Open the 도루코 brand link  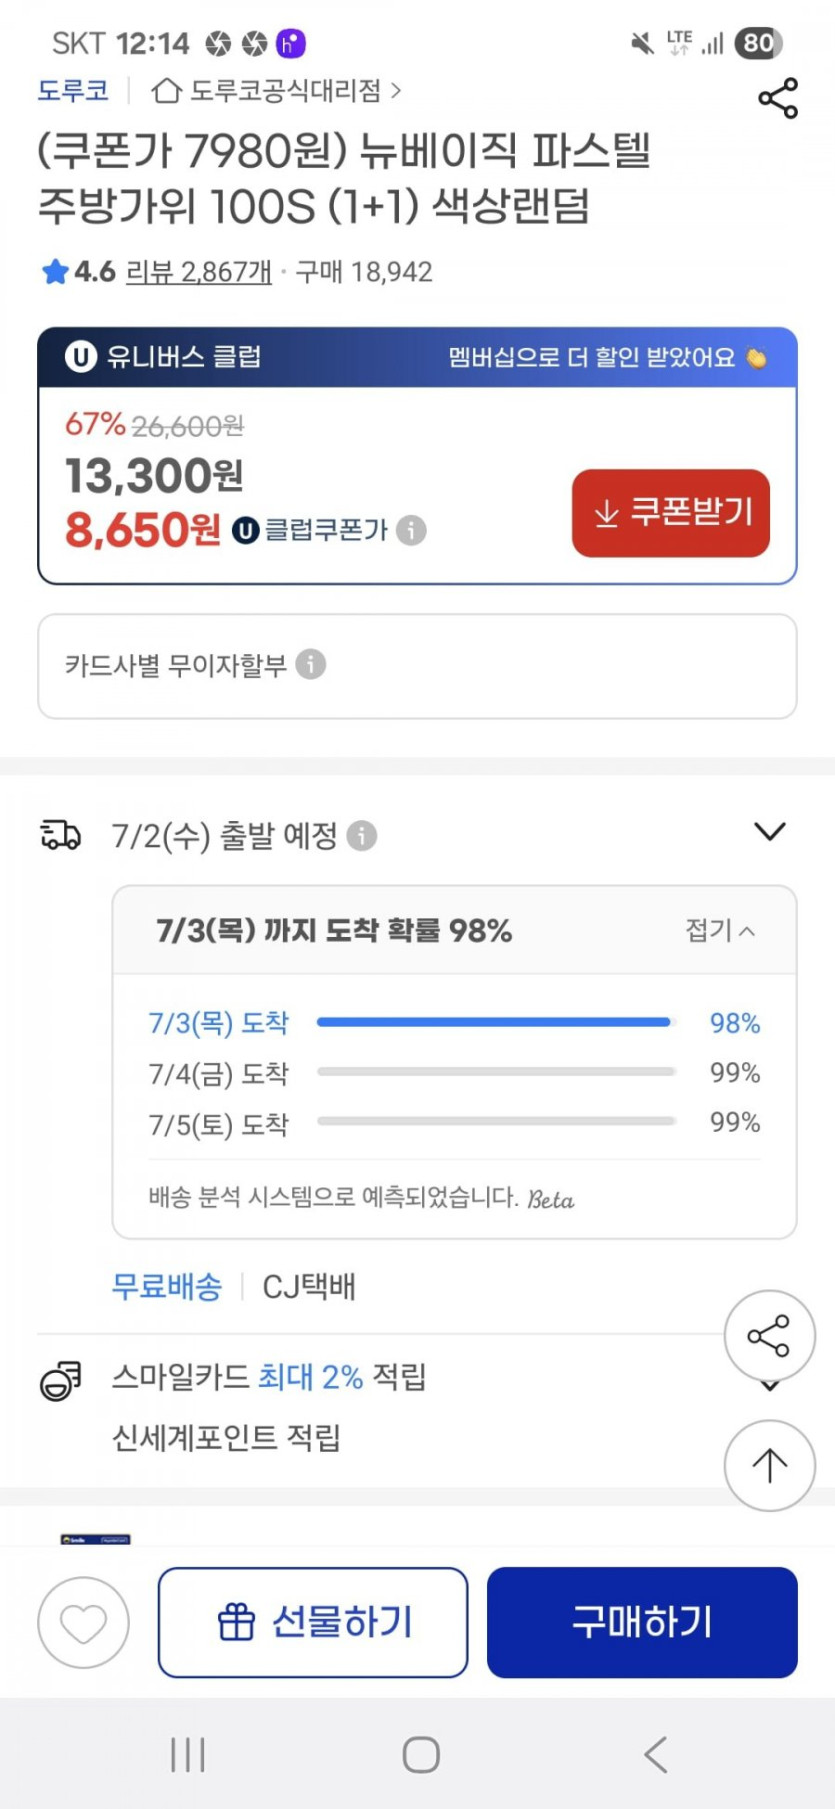(73, 91)
